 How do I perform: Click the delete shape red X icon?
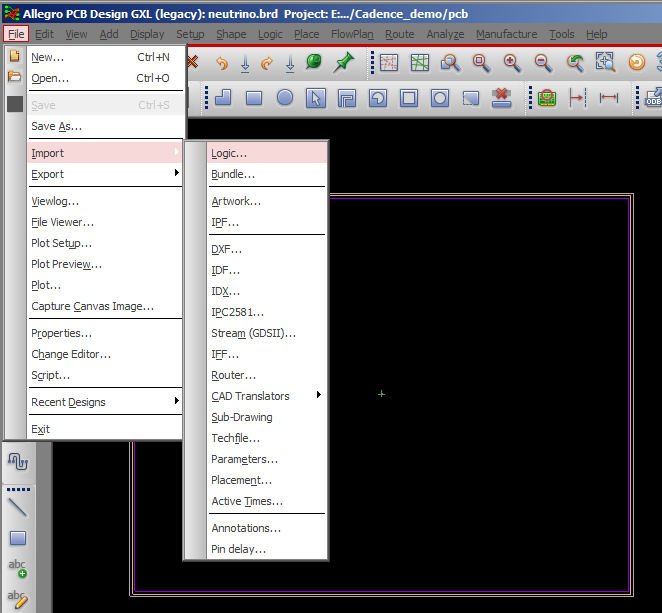coord(502,98)
